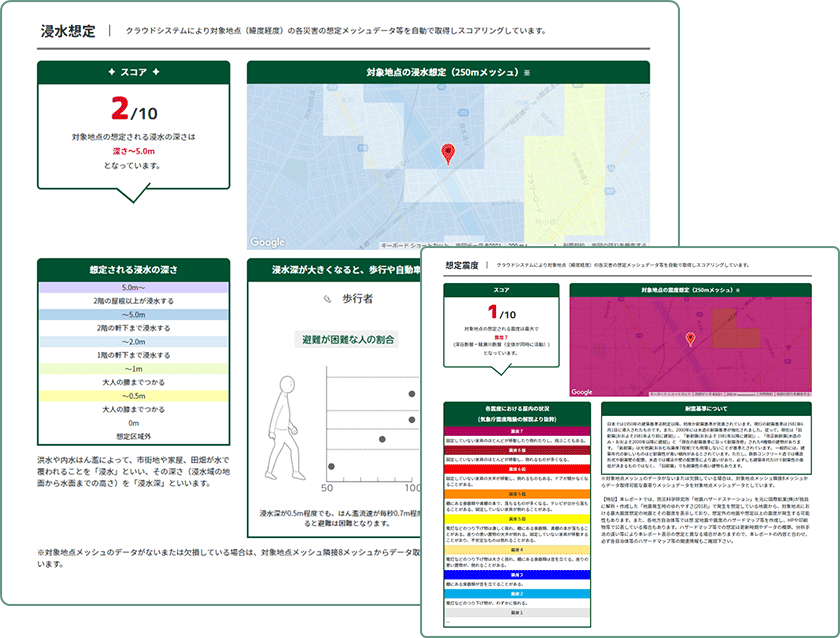
Task: Click the 歩行者 label
Action: coord(358,299)
